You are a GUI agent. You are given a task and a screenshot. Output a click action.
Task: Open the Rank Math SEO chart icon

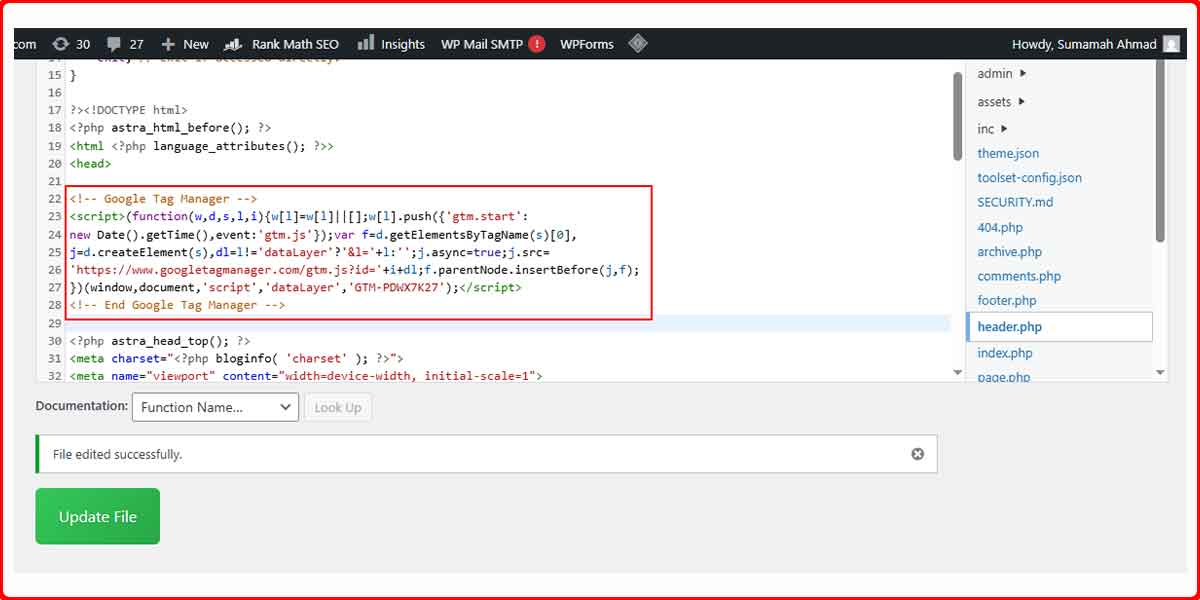point(234,44)
